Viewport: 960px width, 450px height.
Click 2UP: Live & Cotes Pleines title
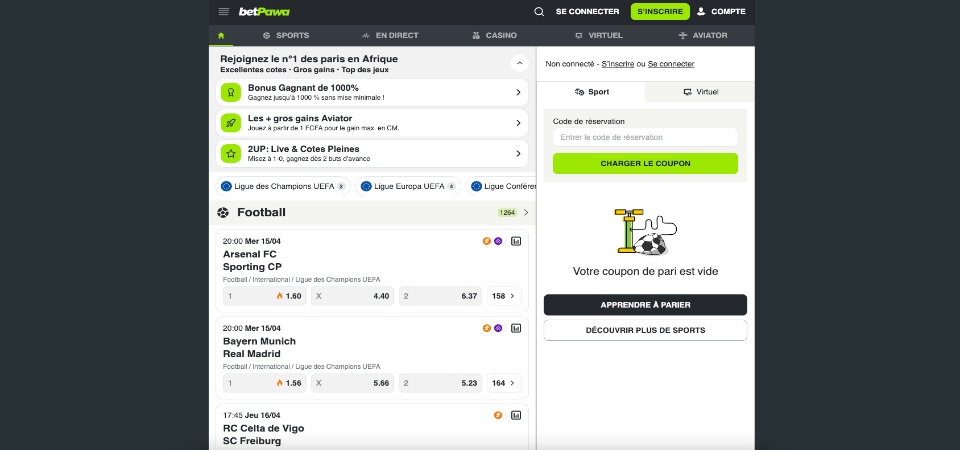[x=304, y=149]
